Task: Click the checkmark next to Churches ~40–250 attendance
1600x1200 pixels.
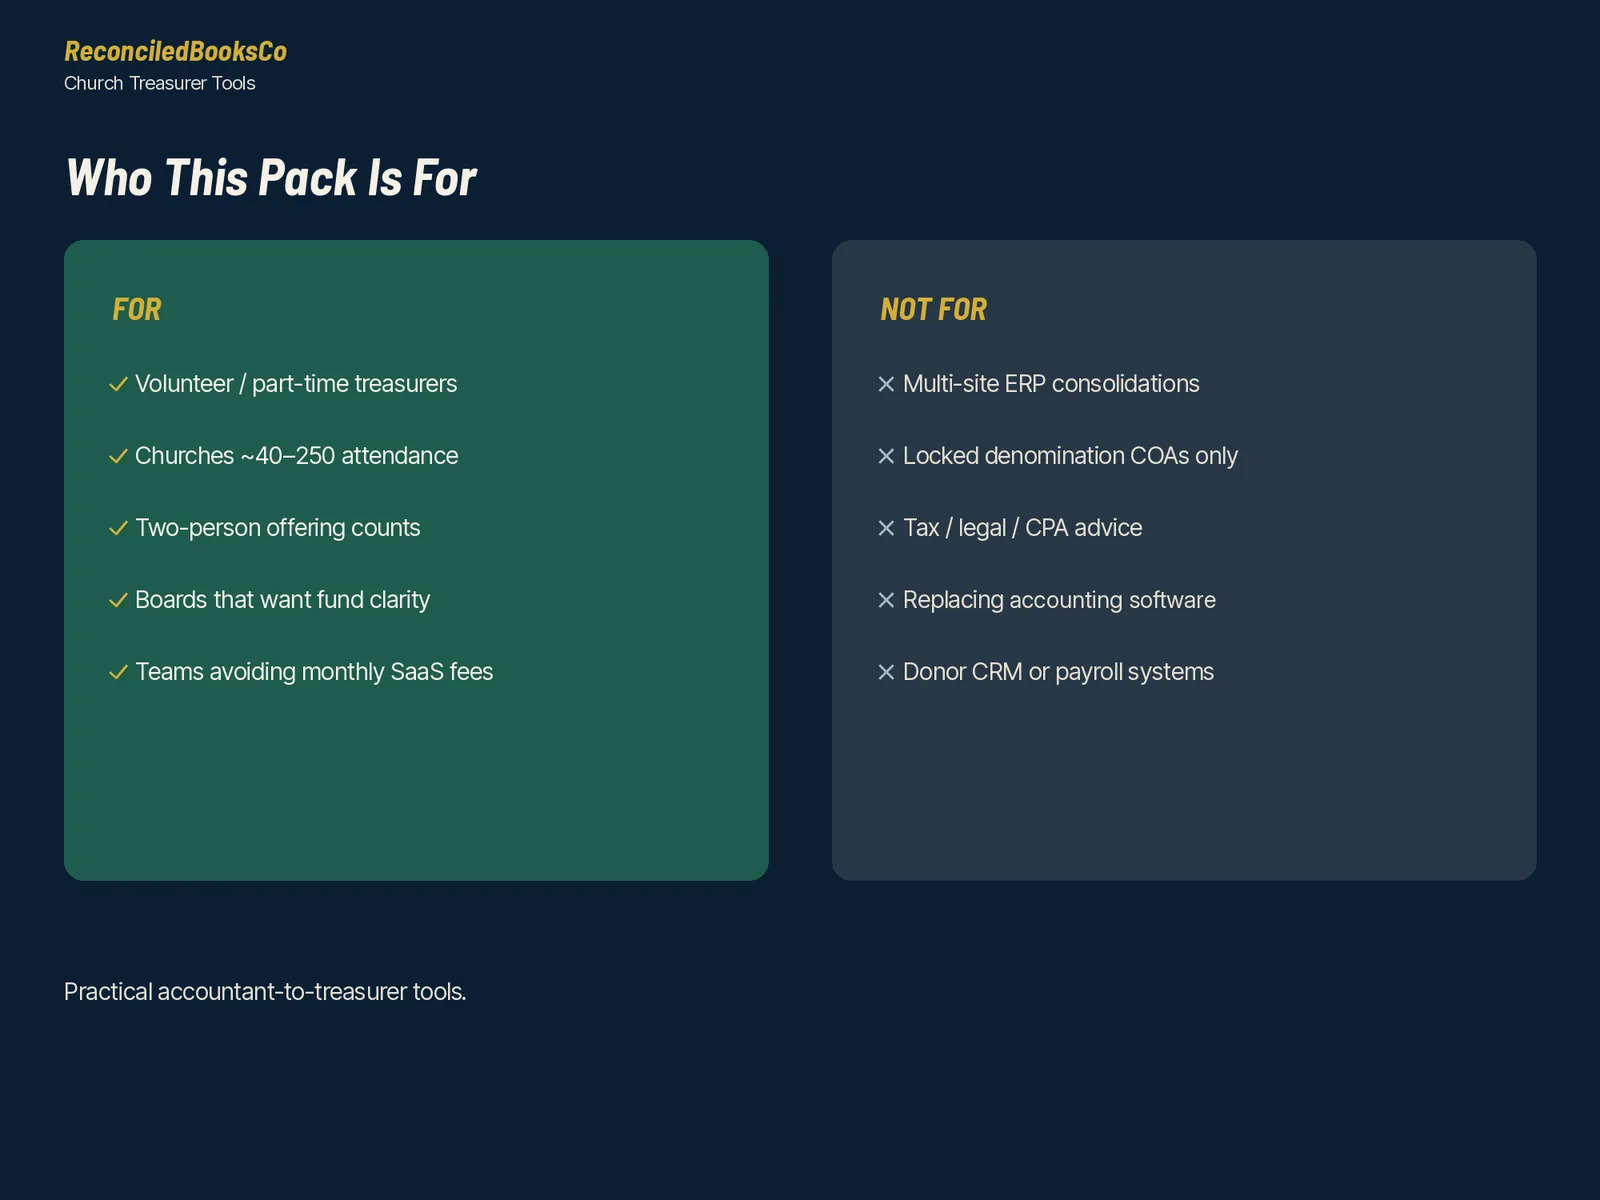Action: (x=118, y=456)
